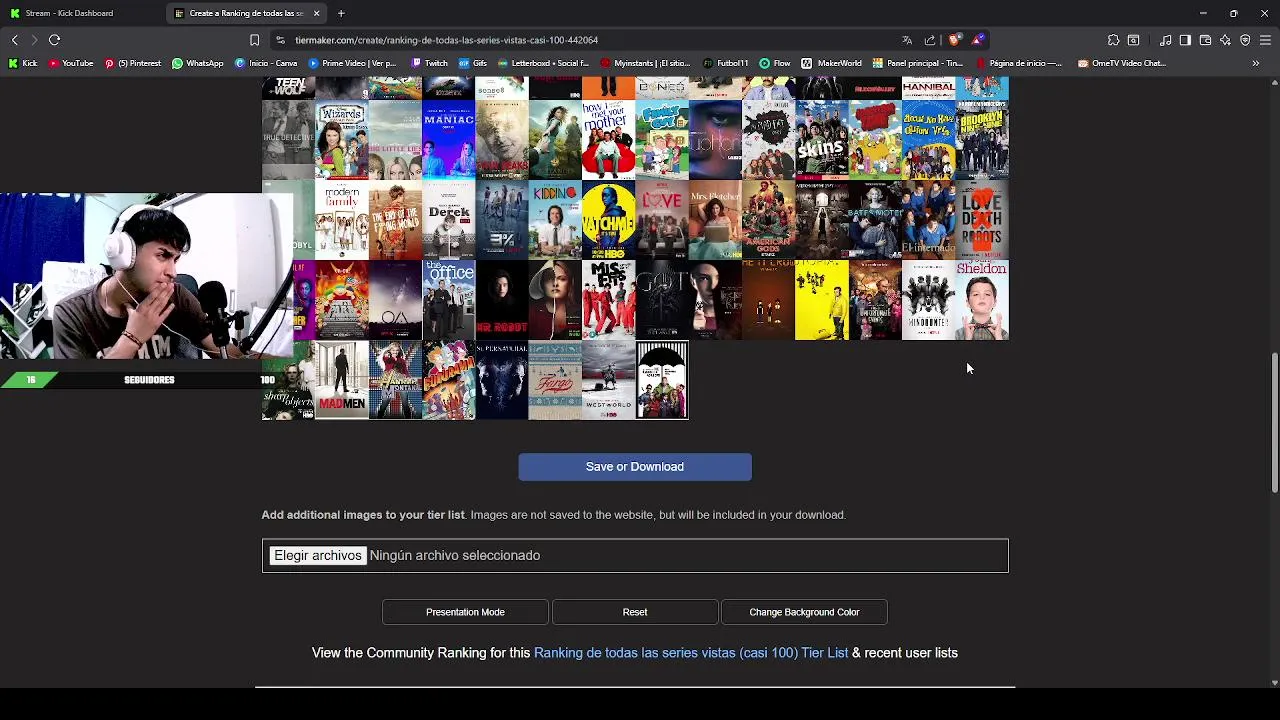Expand the hidden bookmarks overflow chevron

1256,63
